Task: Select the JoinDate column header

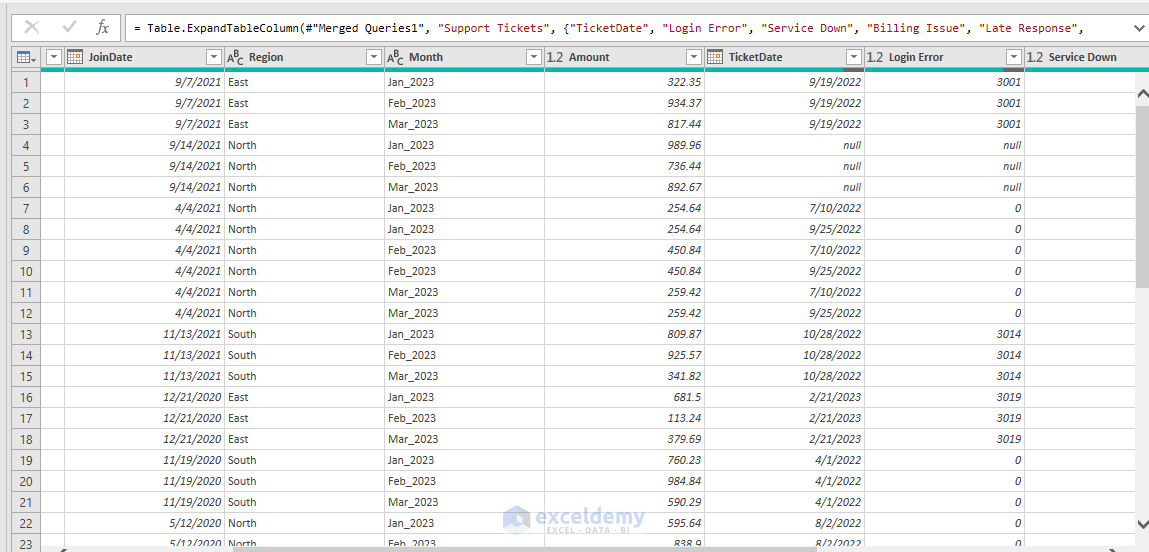Action: (x=144, y=57)
